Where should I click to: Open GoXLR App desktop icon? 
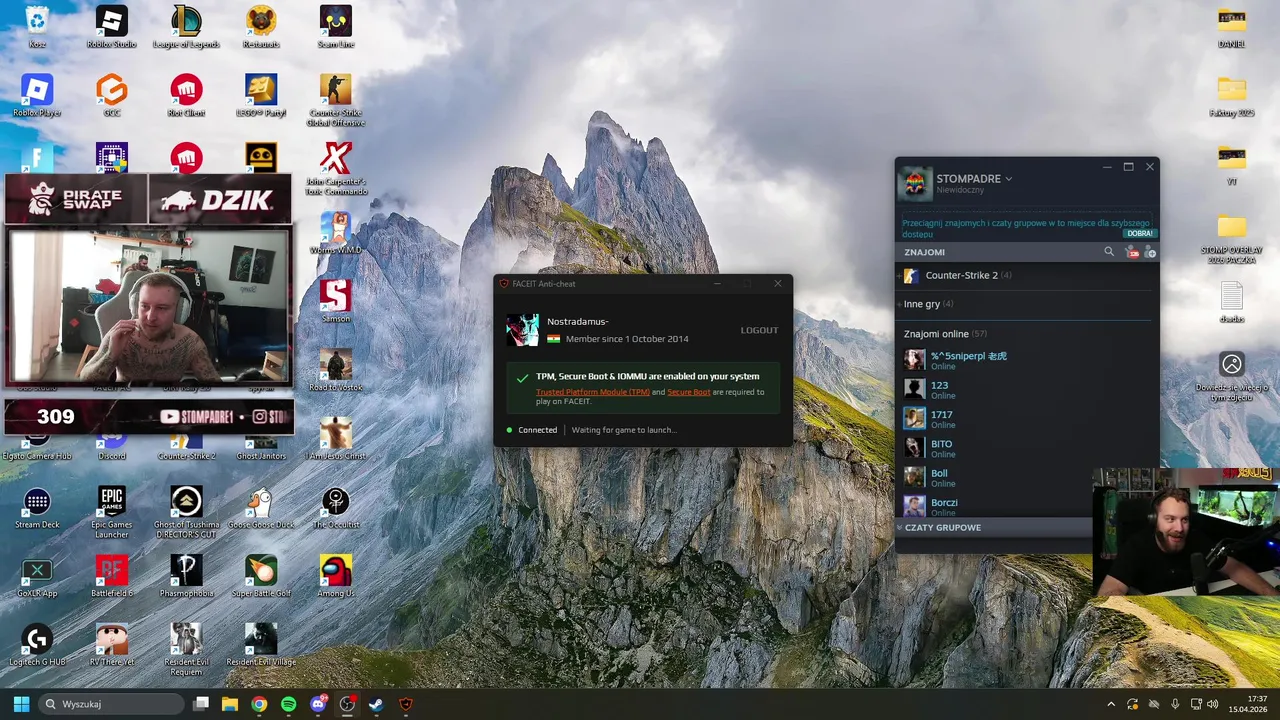click(37, 577)
